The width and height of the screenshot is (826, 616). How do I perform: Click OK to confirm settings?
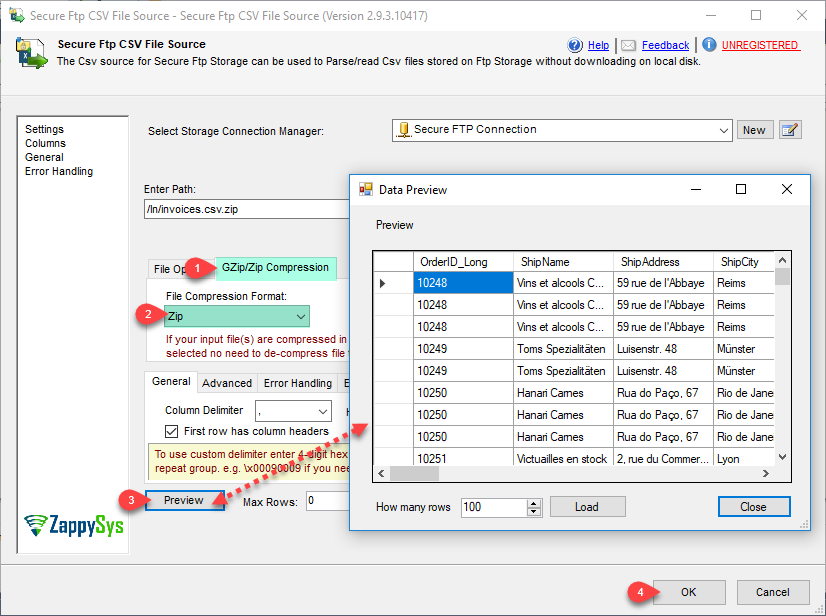(689, 592)
